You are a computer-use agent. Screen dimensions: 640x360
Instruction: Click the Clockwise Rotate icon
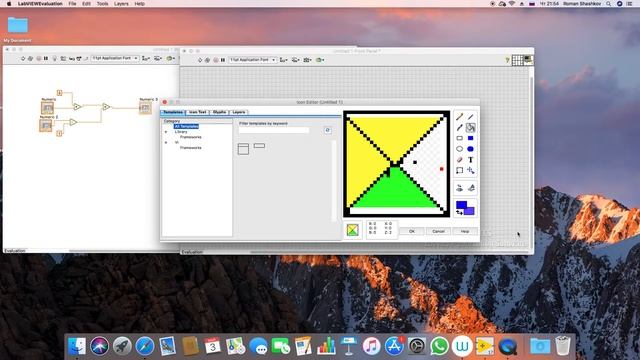pos(471,188)
